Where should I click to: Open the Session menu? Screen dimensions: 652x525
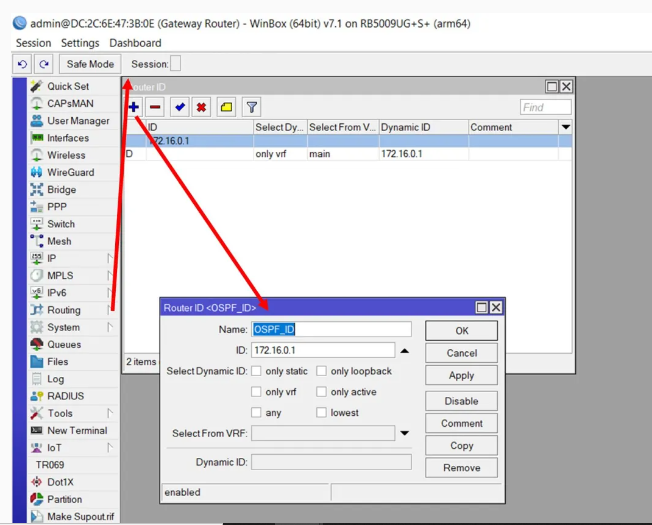[x=33, y=43]
